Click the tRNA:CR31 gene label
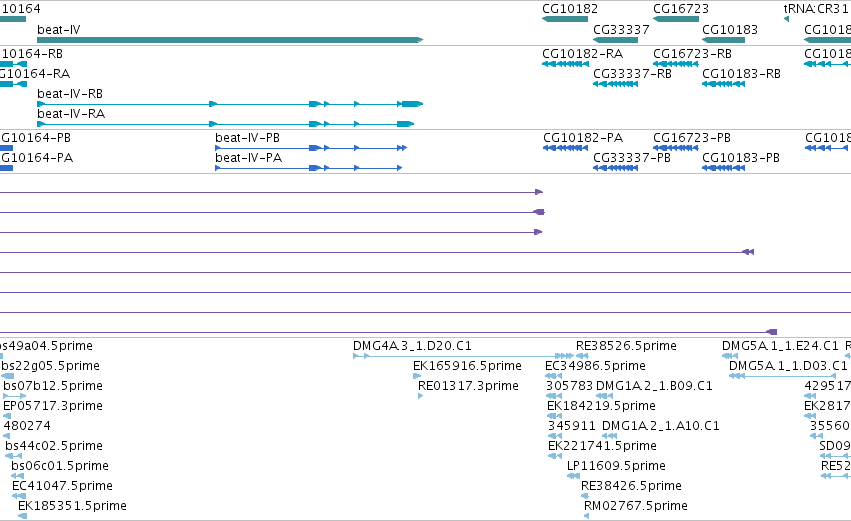The height and width of the screenshot is (521, 851). tap(816, 9)
